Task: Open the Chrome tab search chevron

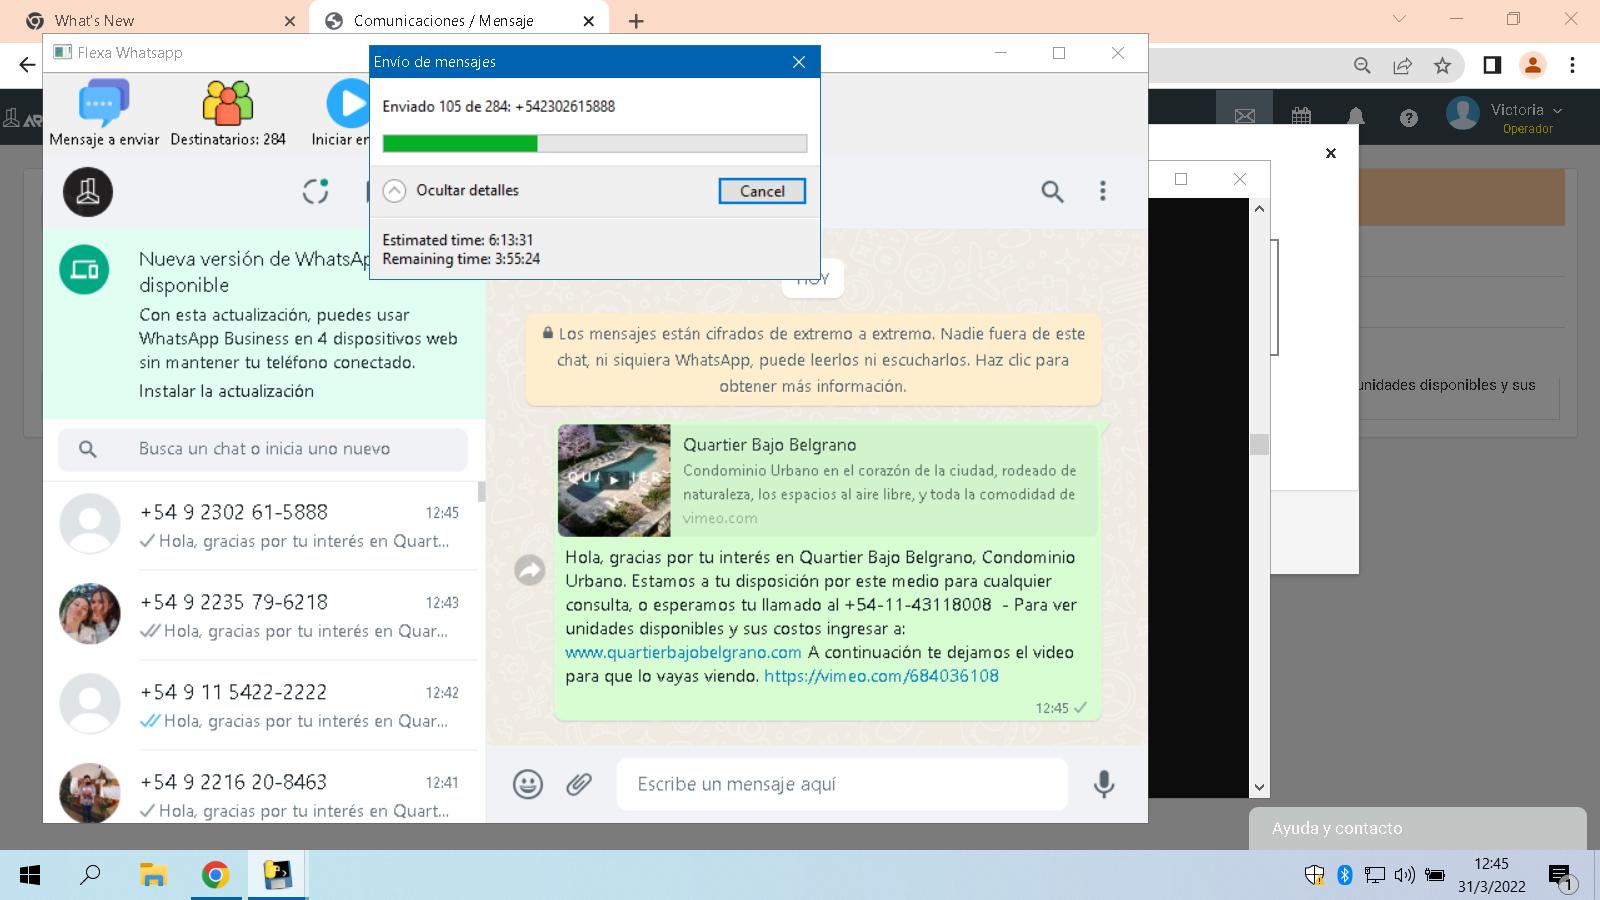Action: click(x=1399, y=19)
